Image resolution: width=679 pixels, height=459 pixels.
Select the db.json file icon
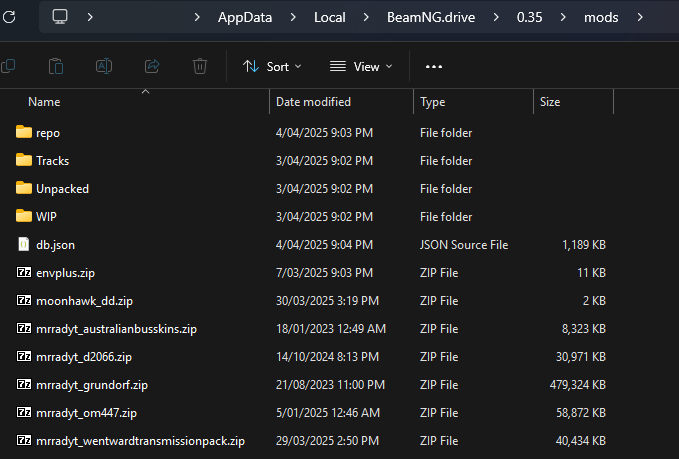click(x=24, y=244)
